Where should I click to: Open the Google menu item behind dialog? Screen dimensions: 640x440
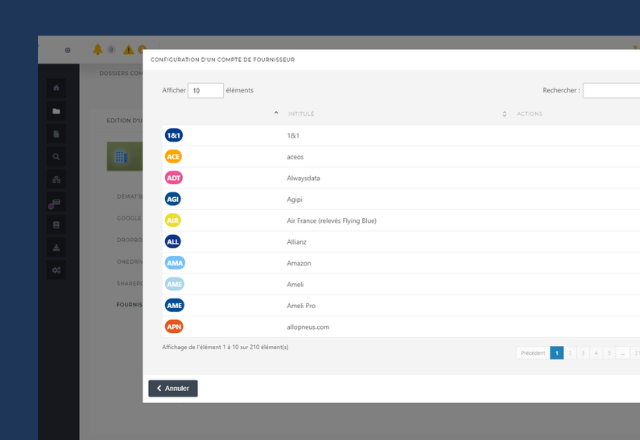pyautogui.click(x=129, y=218)
